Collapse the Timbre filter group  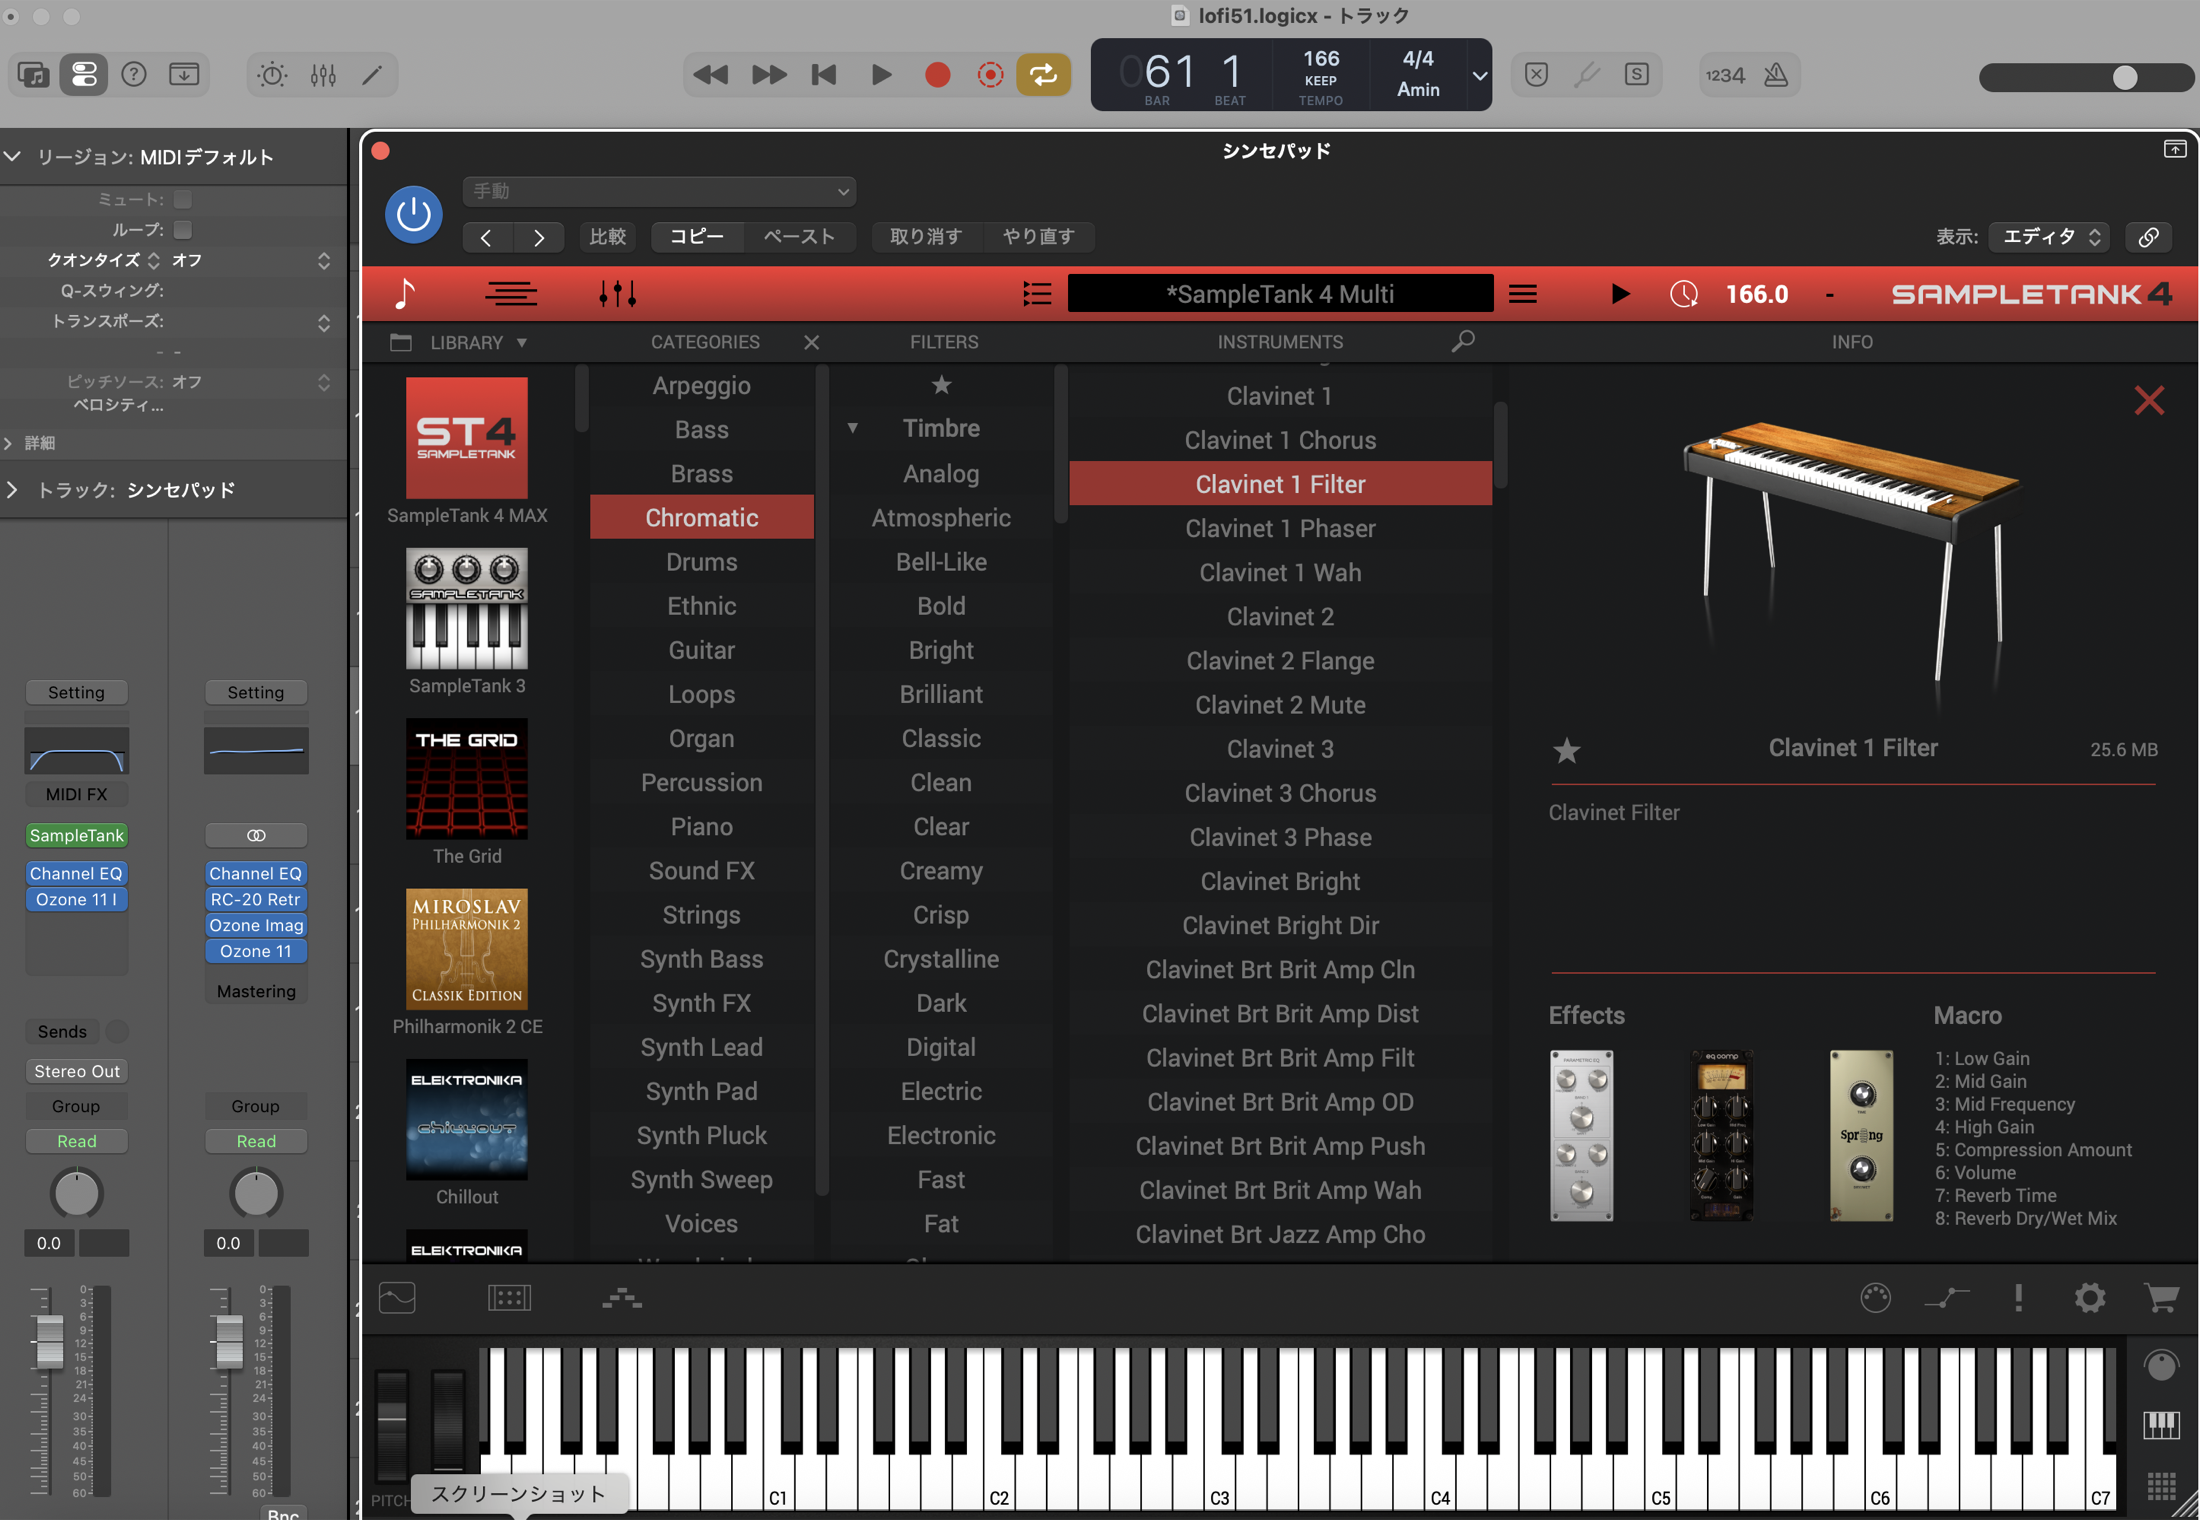[x=853, y=429]
